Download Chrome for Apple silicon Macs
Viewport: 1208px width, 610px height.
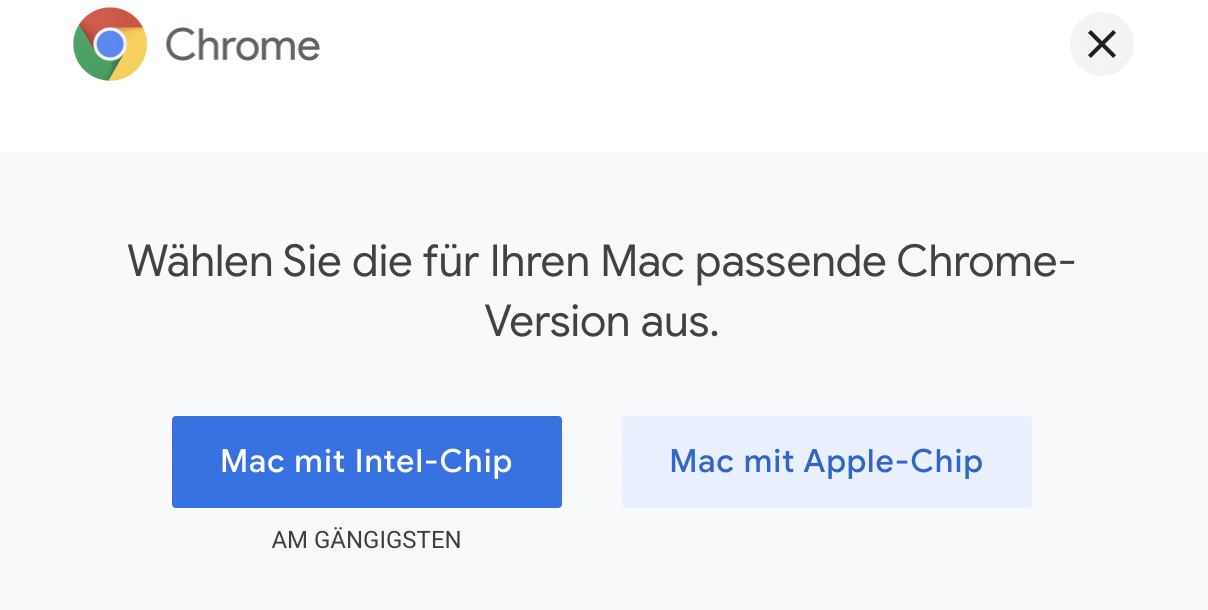point(826,462)
